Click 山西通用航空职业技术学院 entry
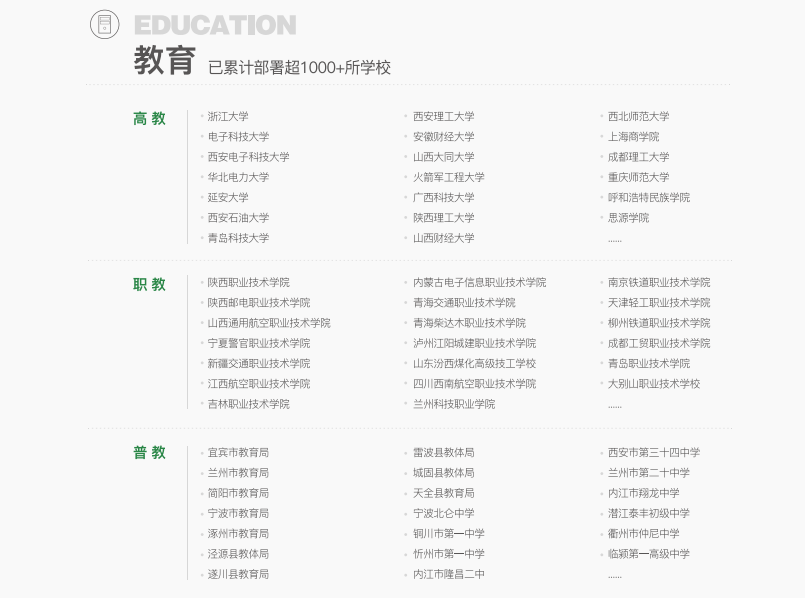805x598 pixels. pos(269,323)
